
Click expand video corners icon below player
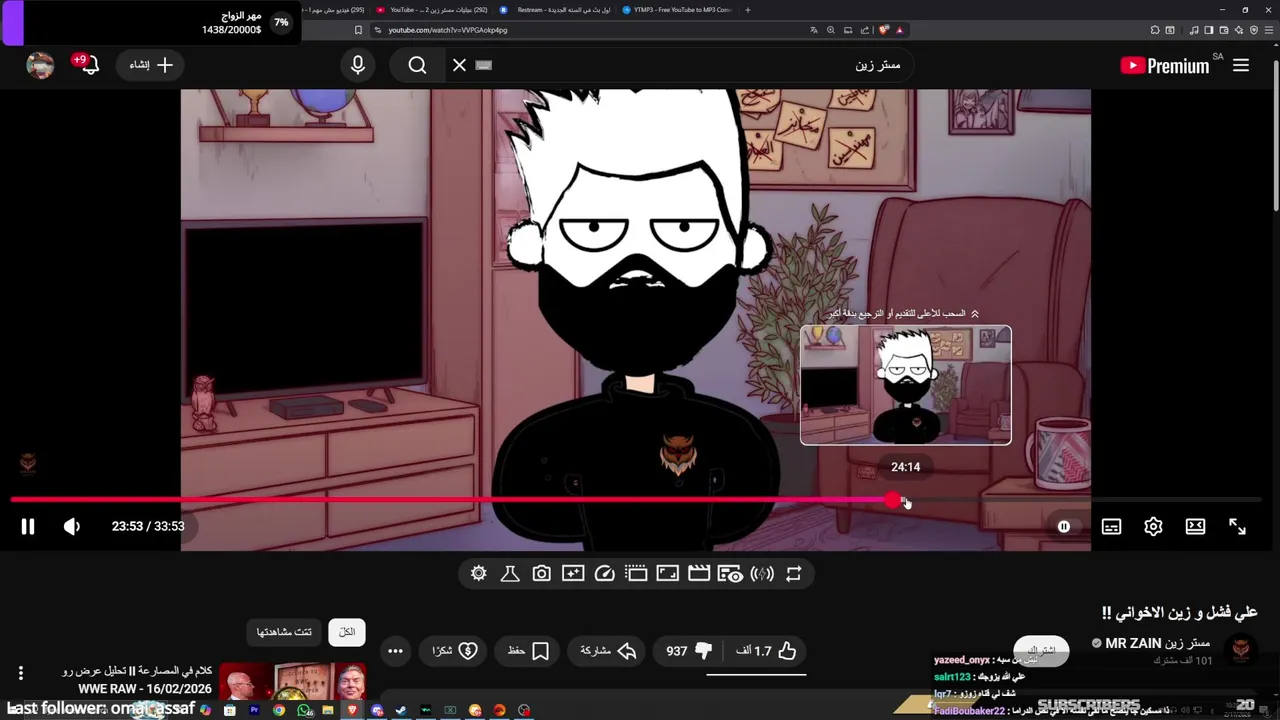pyautogui.click(x=667, y=573)
